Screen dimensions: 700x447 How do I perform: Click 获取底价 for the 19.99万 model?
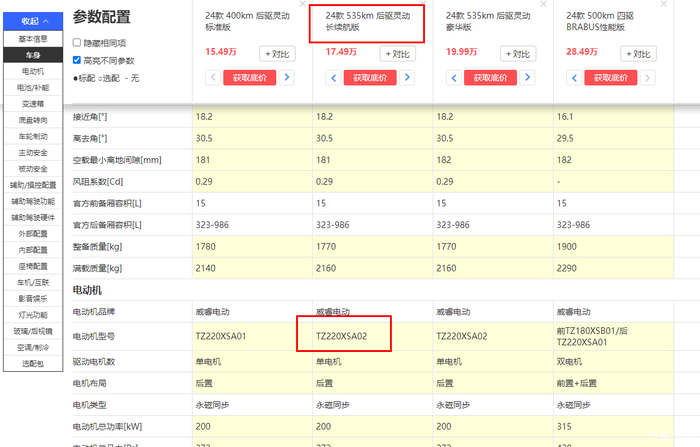point(491,77)
